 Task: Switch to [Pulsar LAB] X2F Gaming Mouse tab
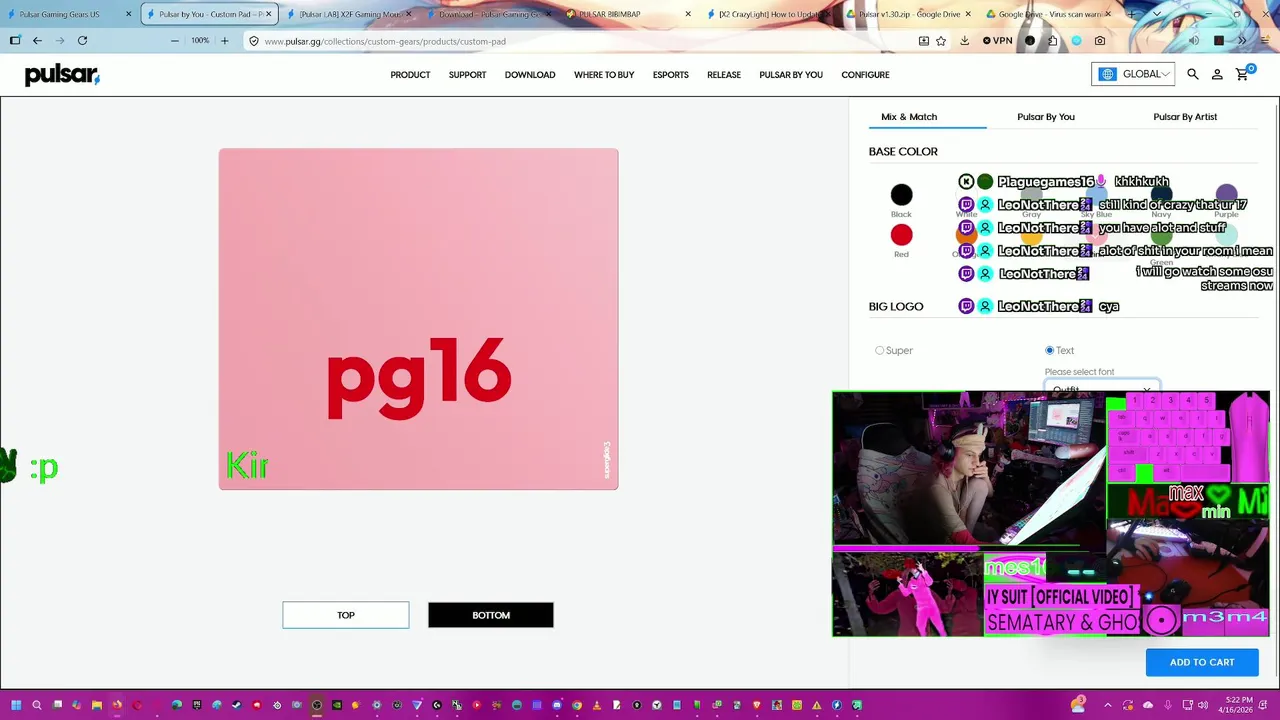[x=348, y=14]
